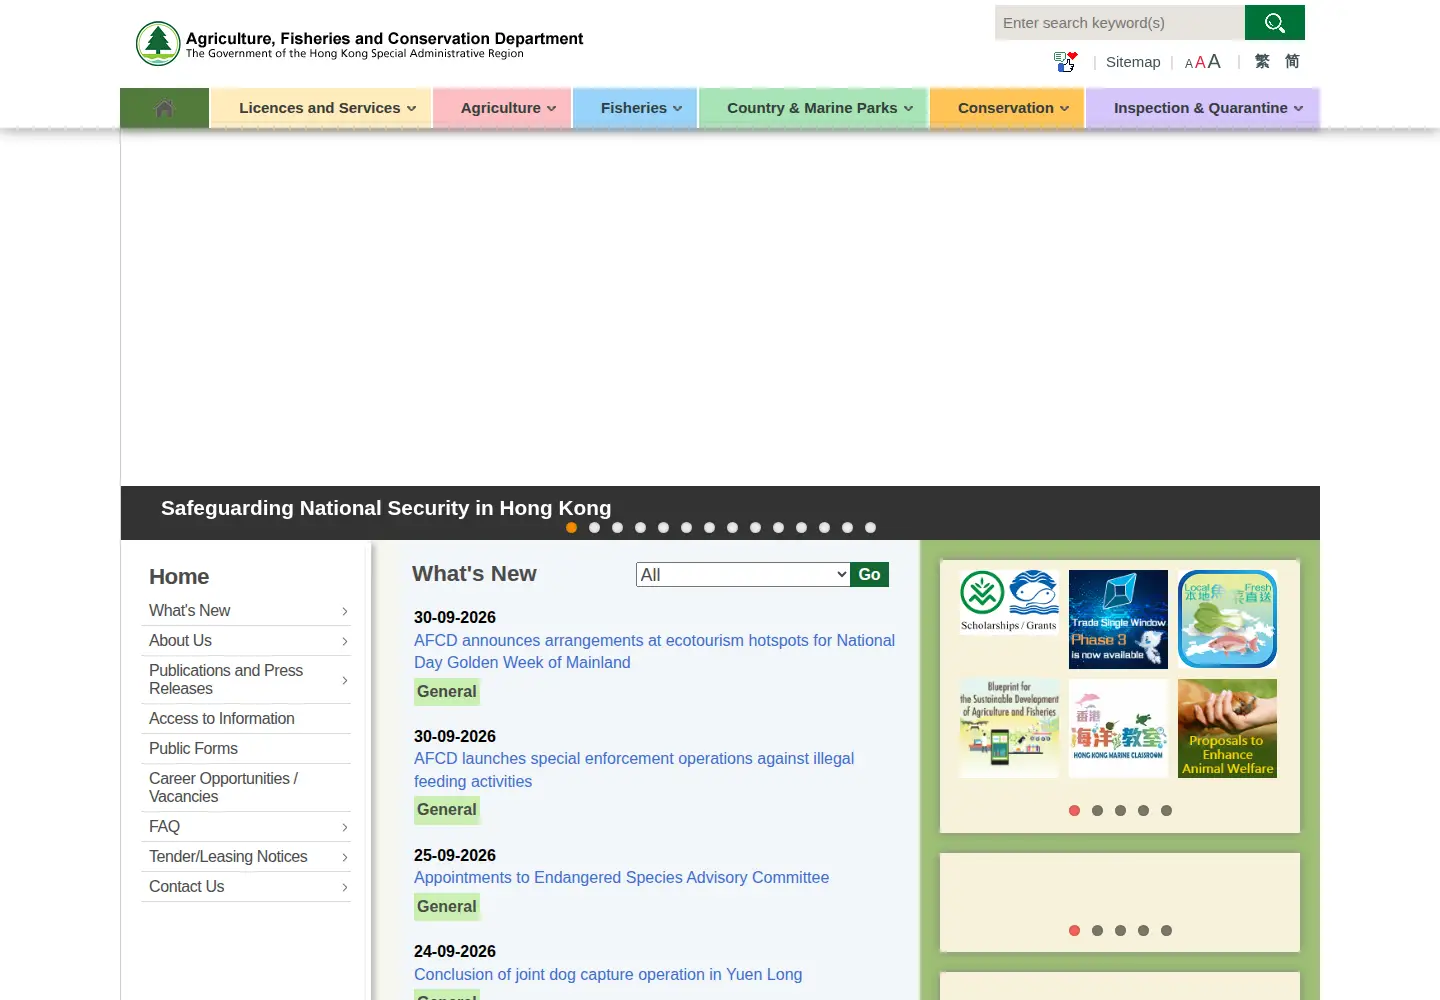Image resolution: width=1440 pixels, height=1000 pixels.
Task: Open Endangered Species Advisory Committee appointments news
Action: click(x=621, y=877)
